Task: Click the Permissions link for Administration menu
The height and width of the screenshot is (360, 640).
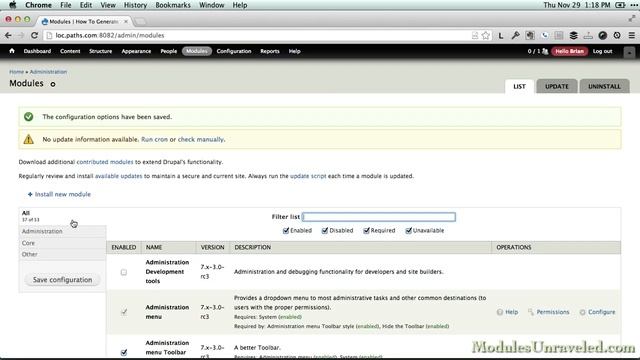Action: 553,312
